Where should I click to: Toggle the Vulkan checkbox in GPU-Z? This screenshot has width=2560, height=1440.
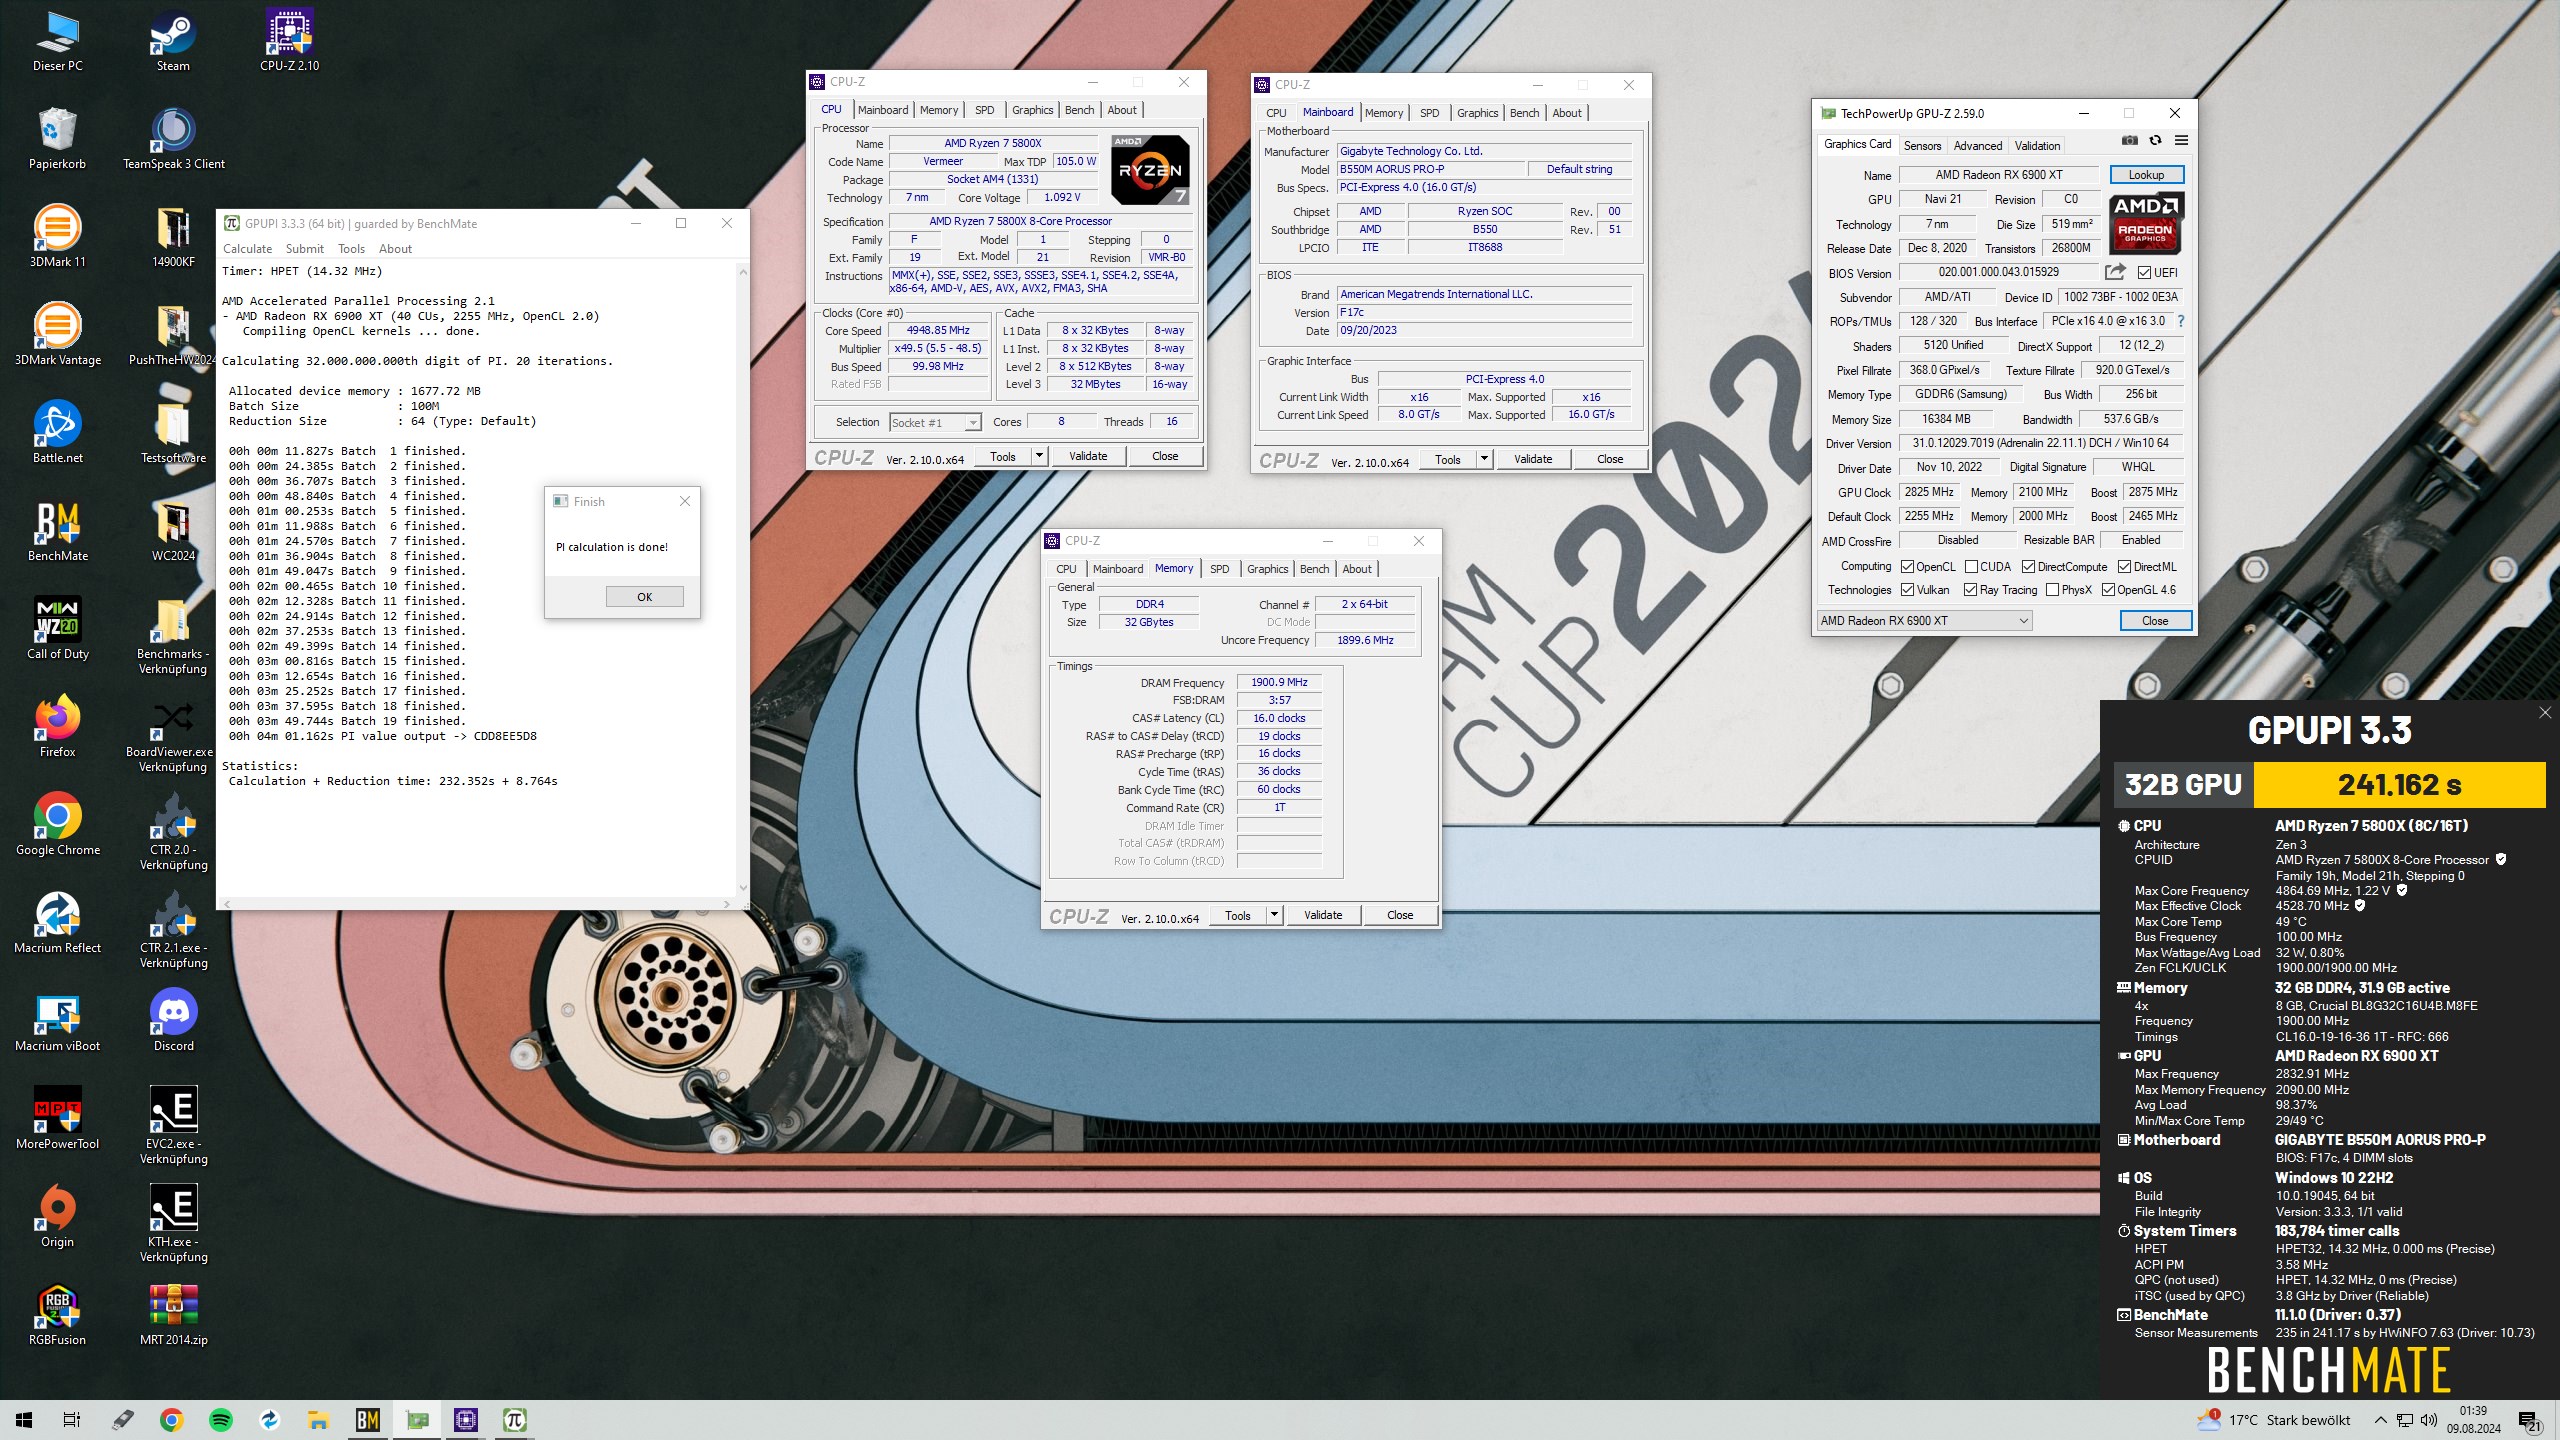pyautogui.click(x=1907, y=590)
